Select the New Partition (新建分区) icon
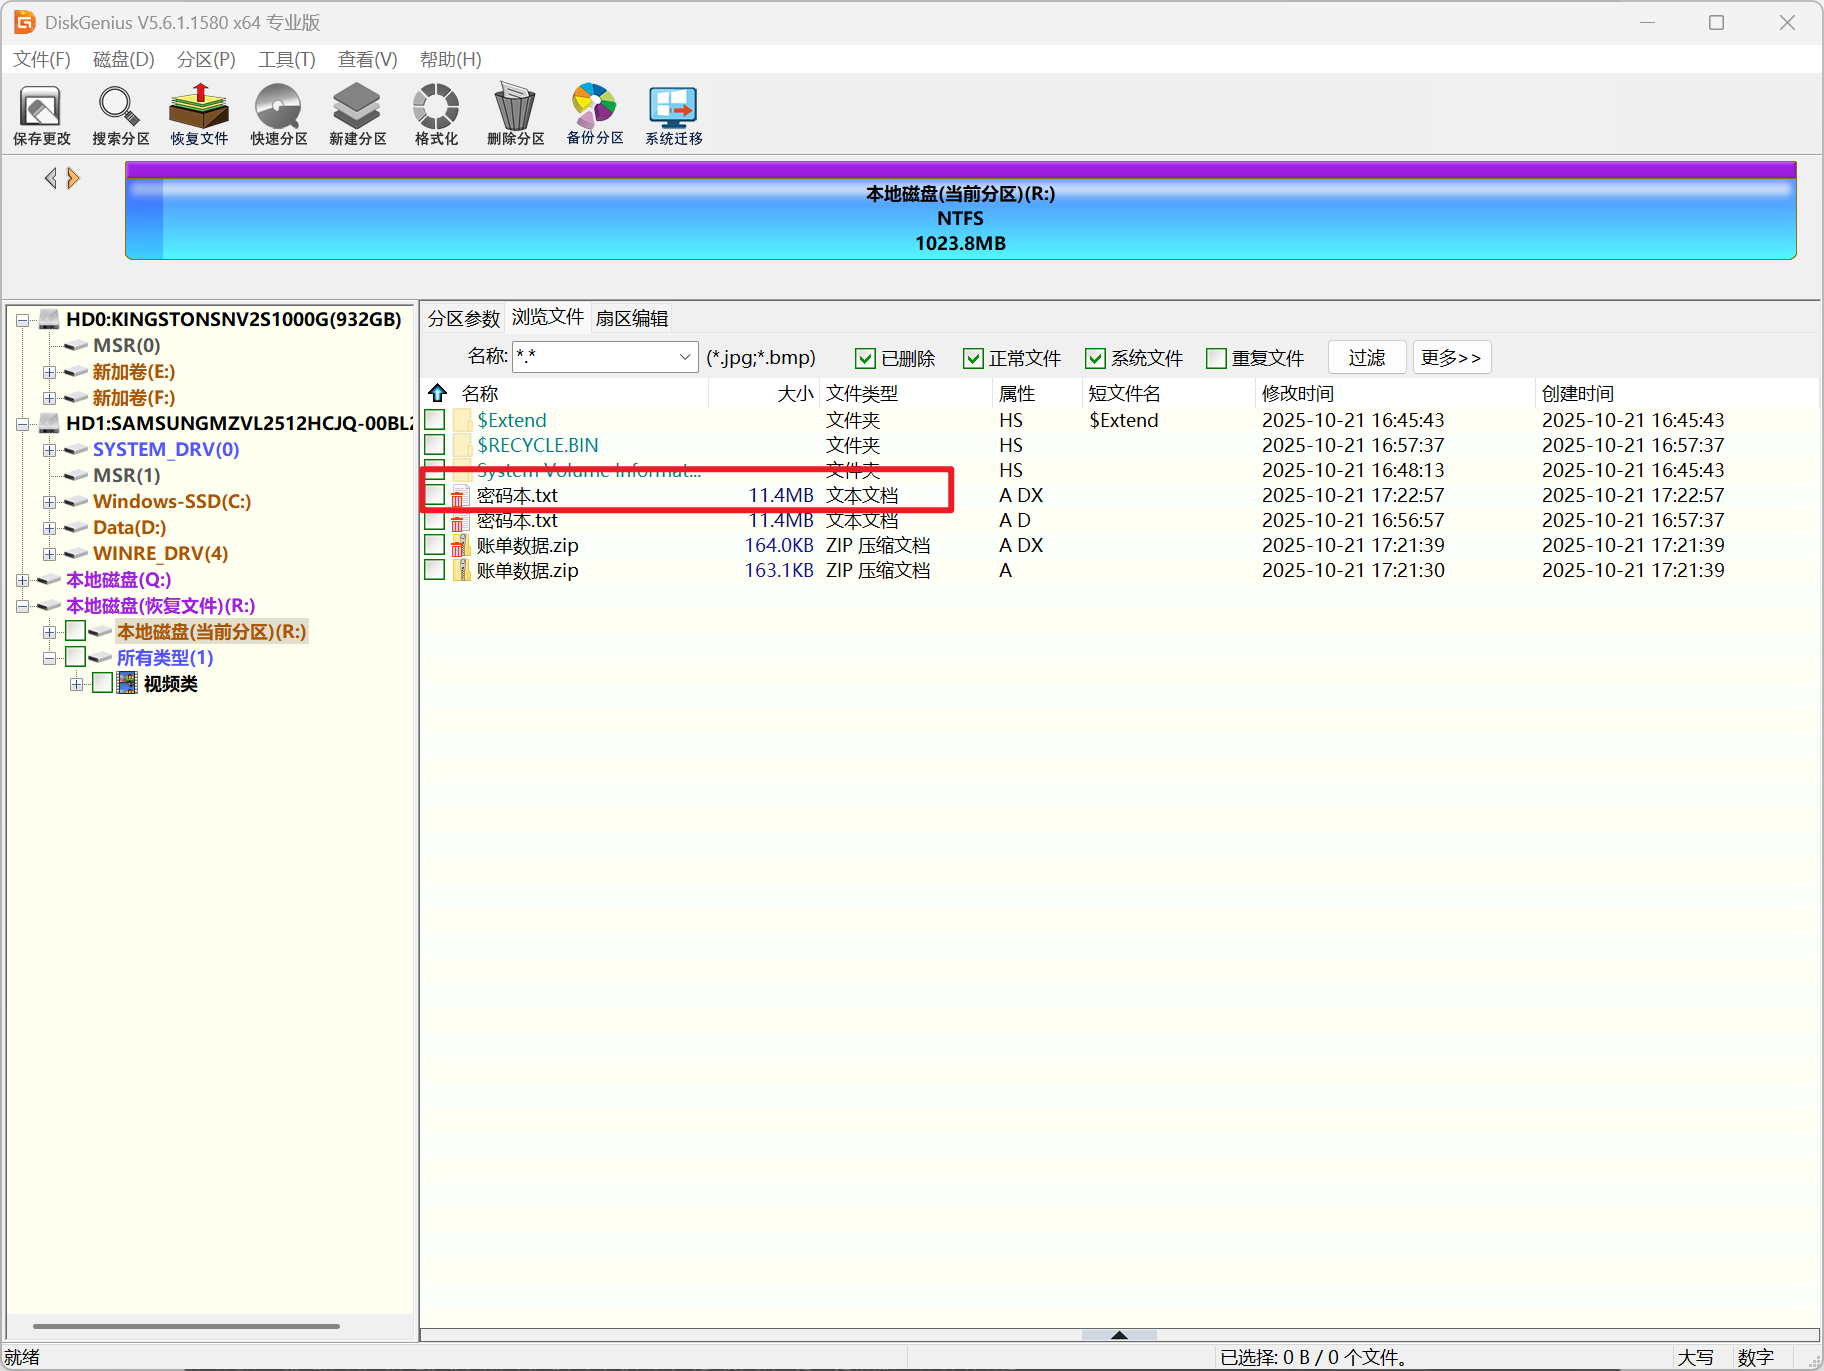 click(x=357, y=115)
